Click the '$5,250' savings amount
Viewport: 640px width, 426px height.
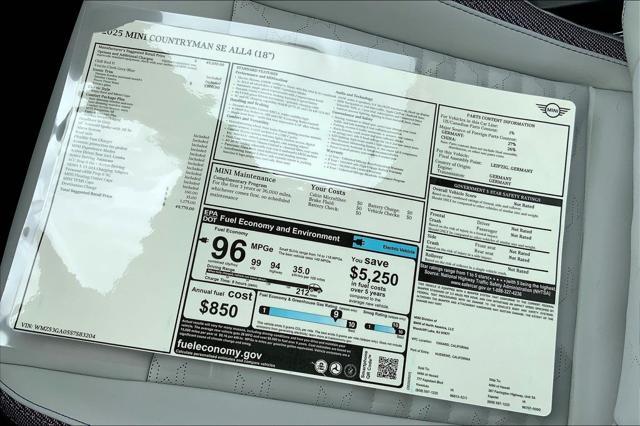[x=374, y=275]
